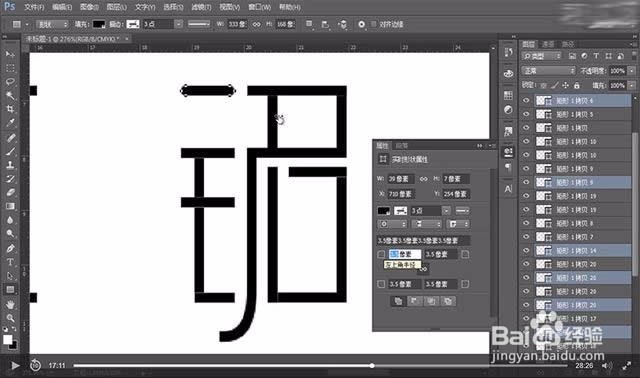Select the Path Selection arrow tool
The width and height of the screenshot is (640, 378).
tap(10, 276)
